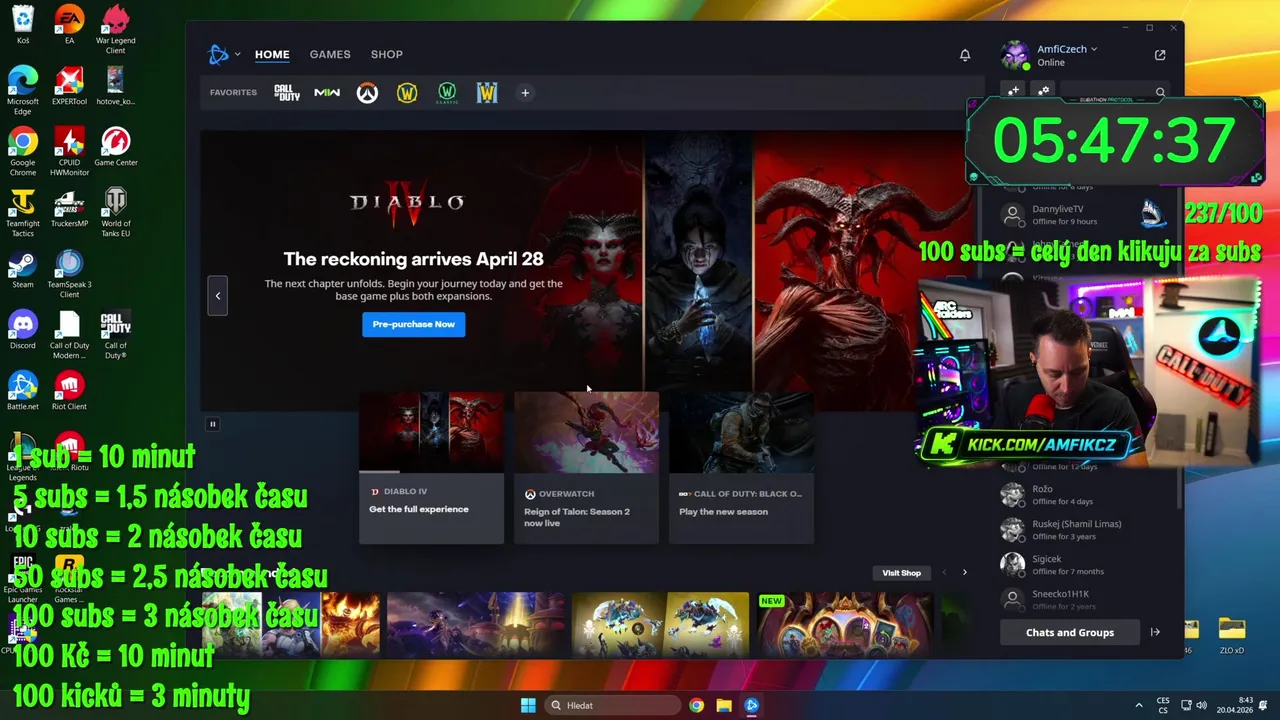This screenshot has width=1280, height=720.
Task: Pop out the social panel window
Action: [1160, 55]
